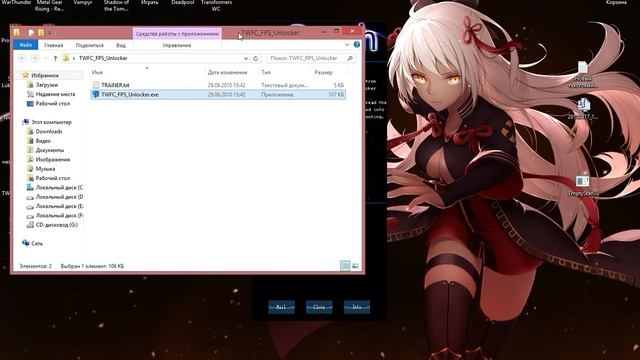
Task: Open Рабочий стол under Этот компьютер
Action: (53, 178)
